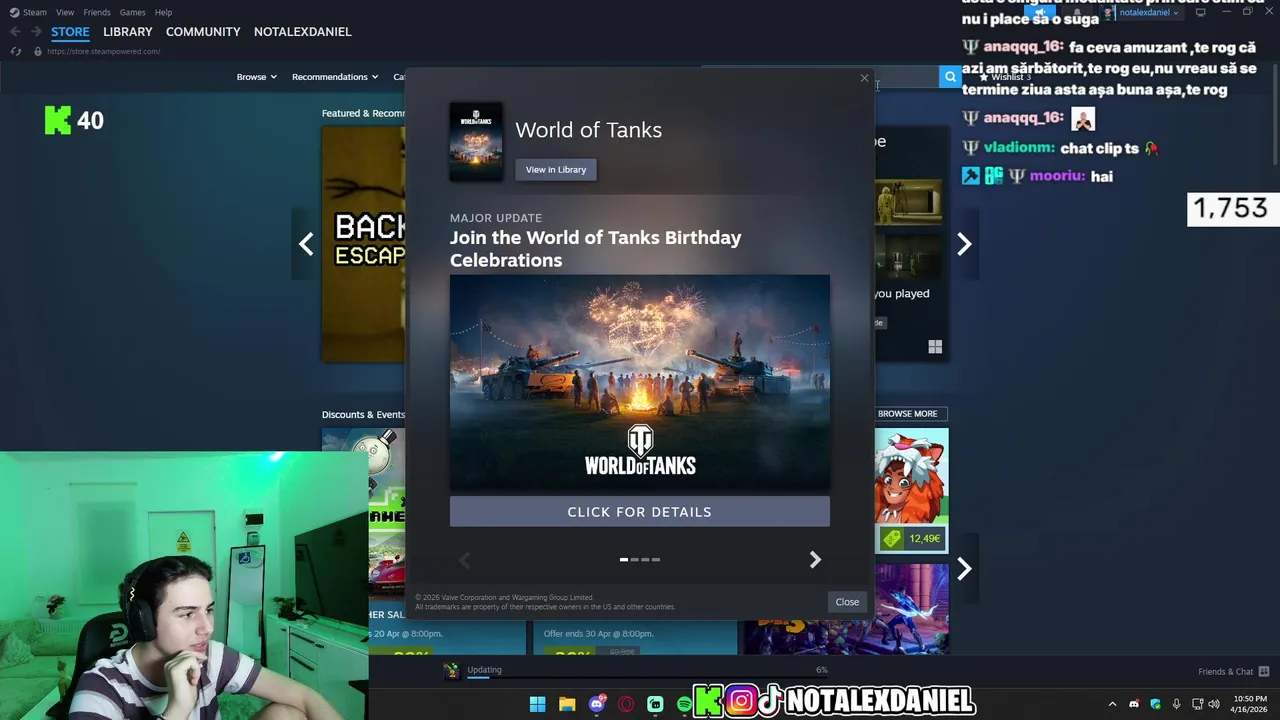Expand the Recommendations dropdown

[335, 77]
